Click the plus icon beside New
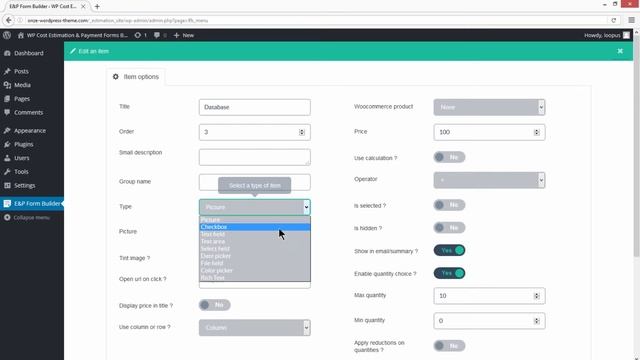Image resolution: width=640 pixels, height=360 pixels. point(176,35)
